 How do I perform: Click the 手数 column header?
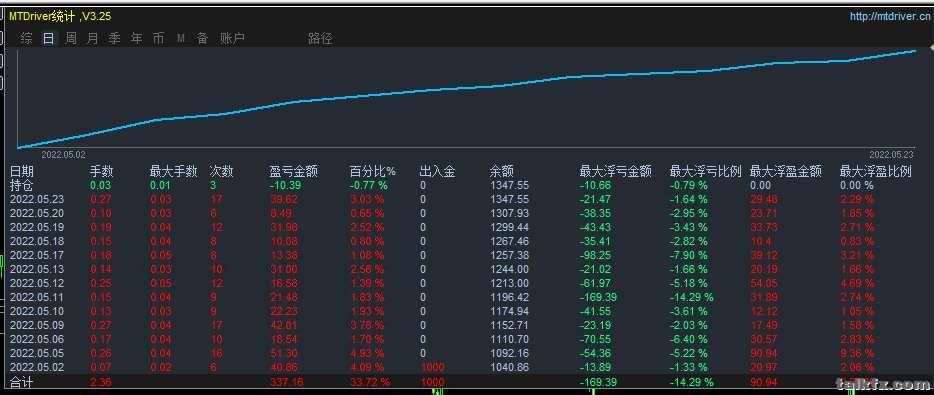(102, 172)
